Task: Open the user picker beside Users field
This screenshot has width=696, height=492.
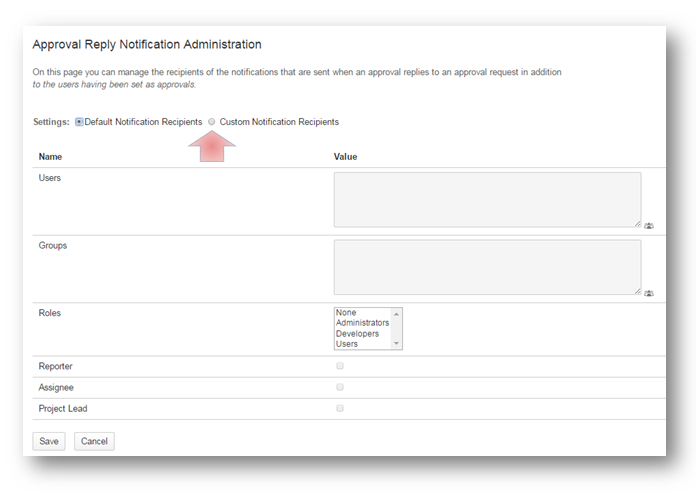Action: pyautogui.click(x=649, y=227)
